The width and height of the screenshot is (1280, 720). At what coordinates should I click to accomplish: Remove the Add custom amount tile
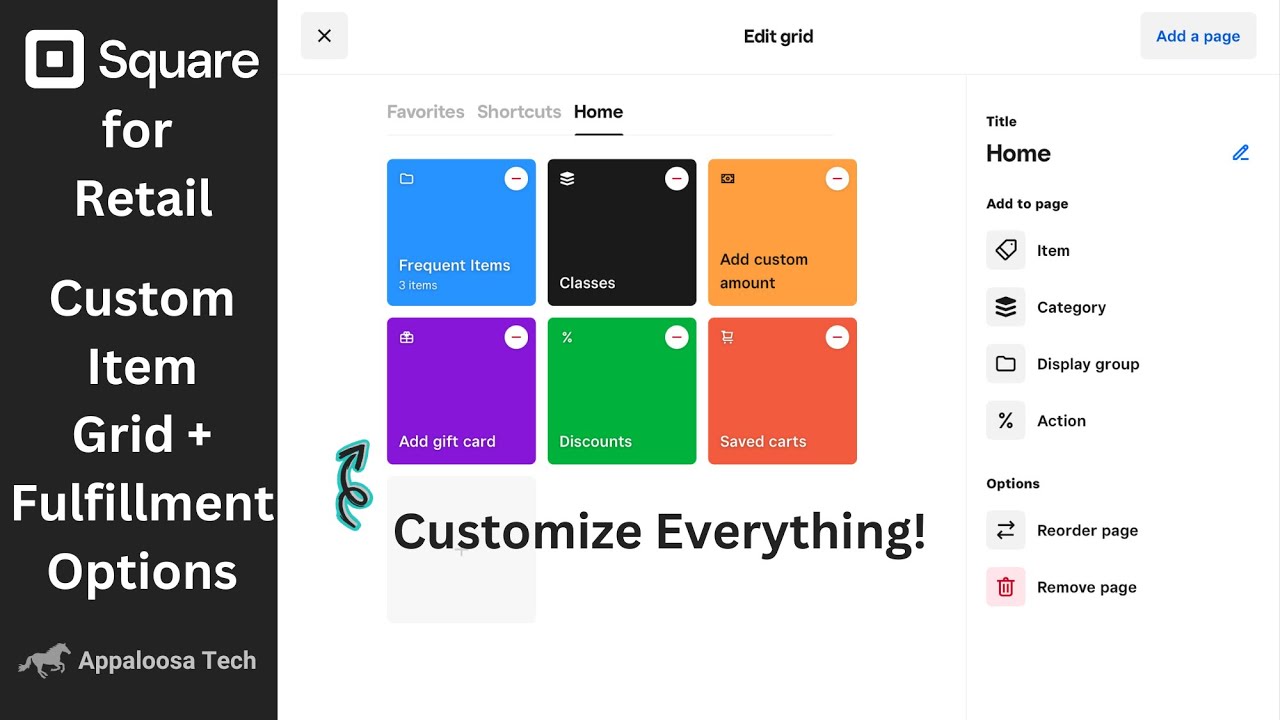837,179
